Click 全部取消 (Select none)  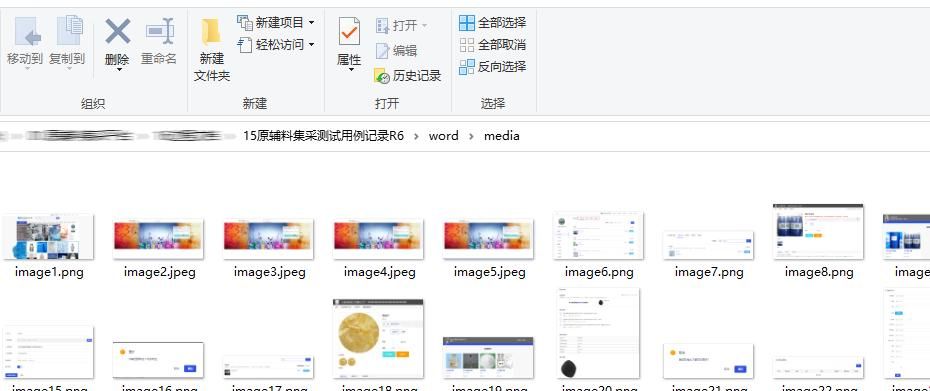492,44
